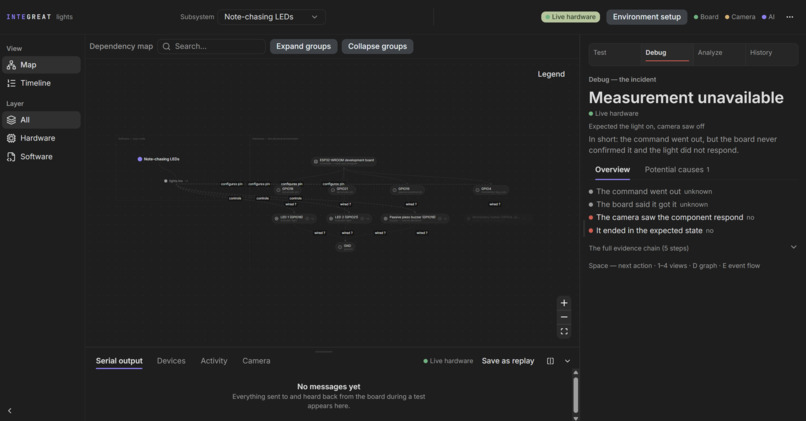
Task: Click the AI status indicator
Action: click(768, 17)
